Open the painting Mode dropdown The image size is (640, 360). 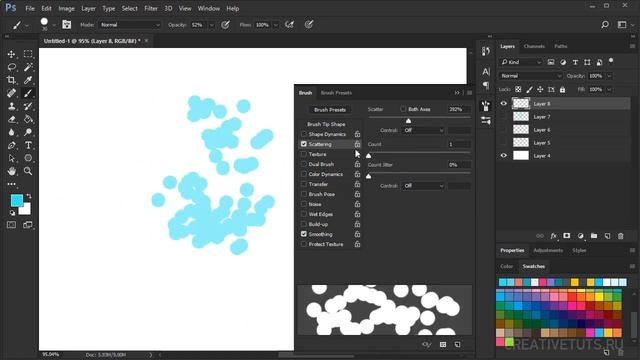coord(130,25)
